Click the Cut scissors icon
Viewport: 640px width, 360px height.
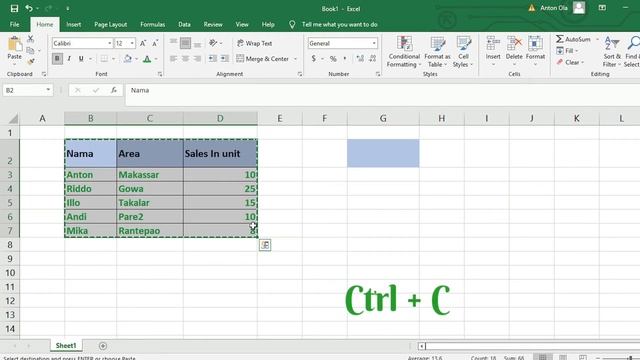pyautogui.click(x=31, y=39)
